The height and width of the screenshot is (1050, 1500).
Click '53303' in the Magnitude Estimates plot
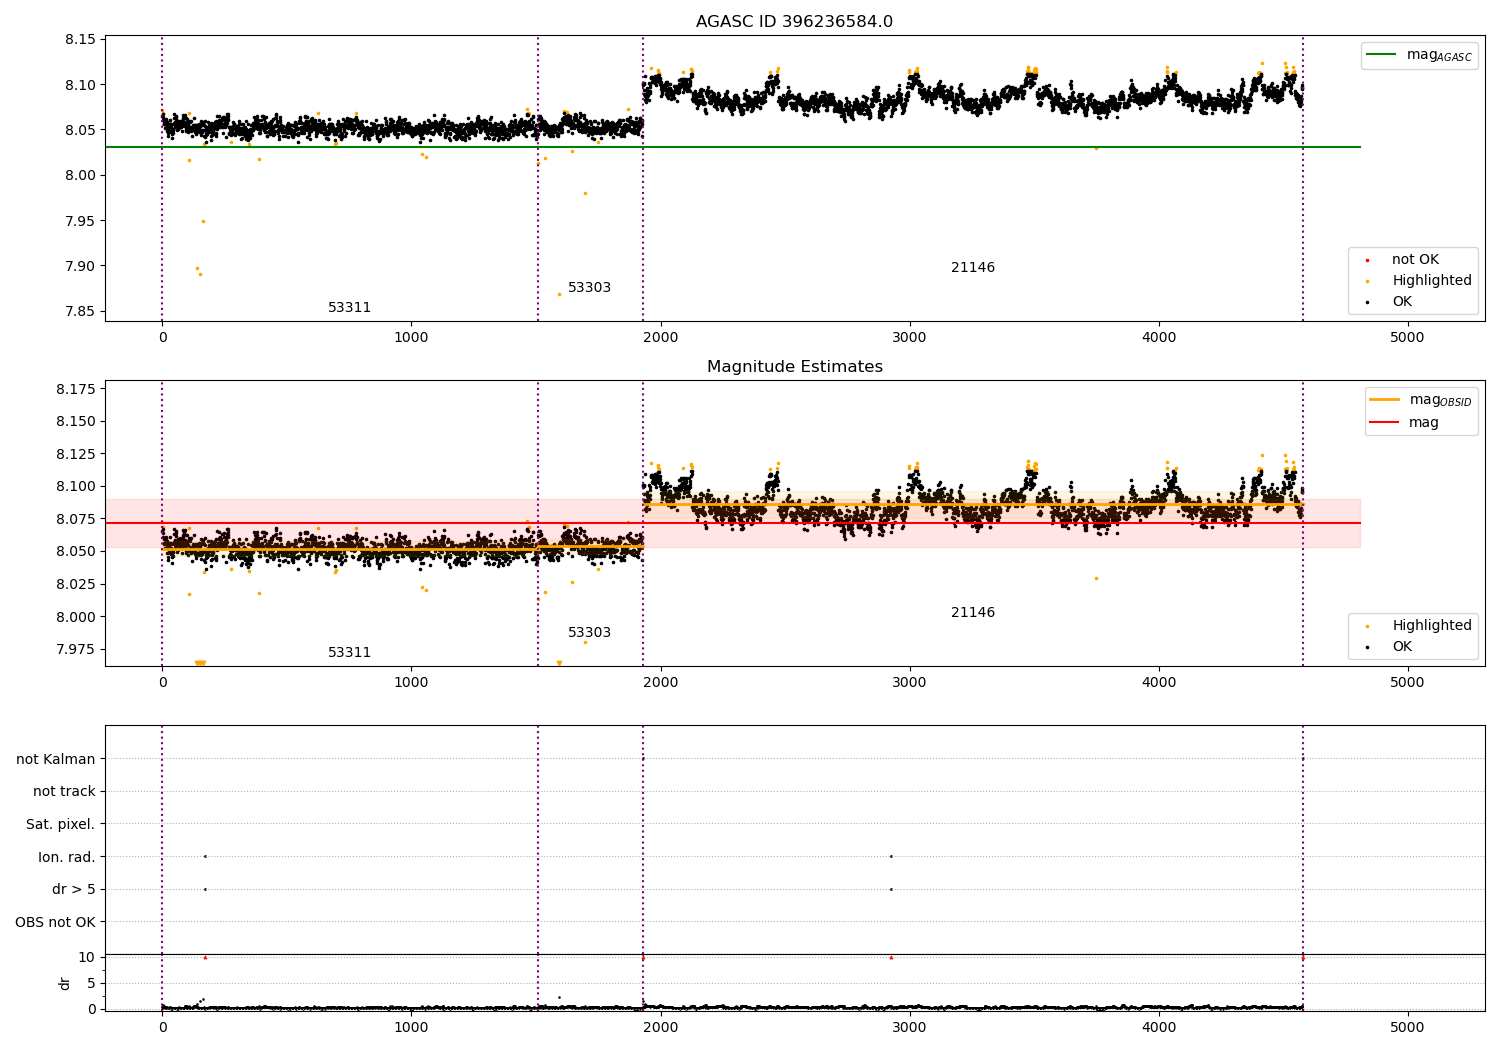(589, 633)
